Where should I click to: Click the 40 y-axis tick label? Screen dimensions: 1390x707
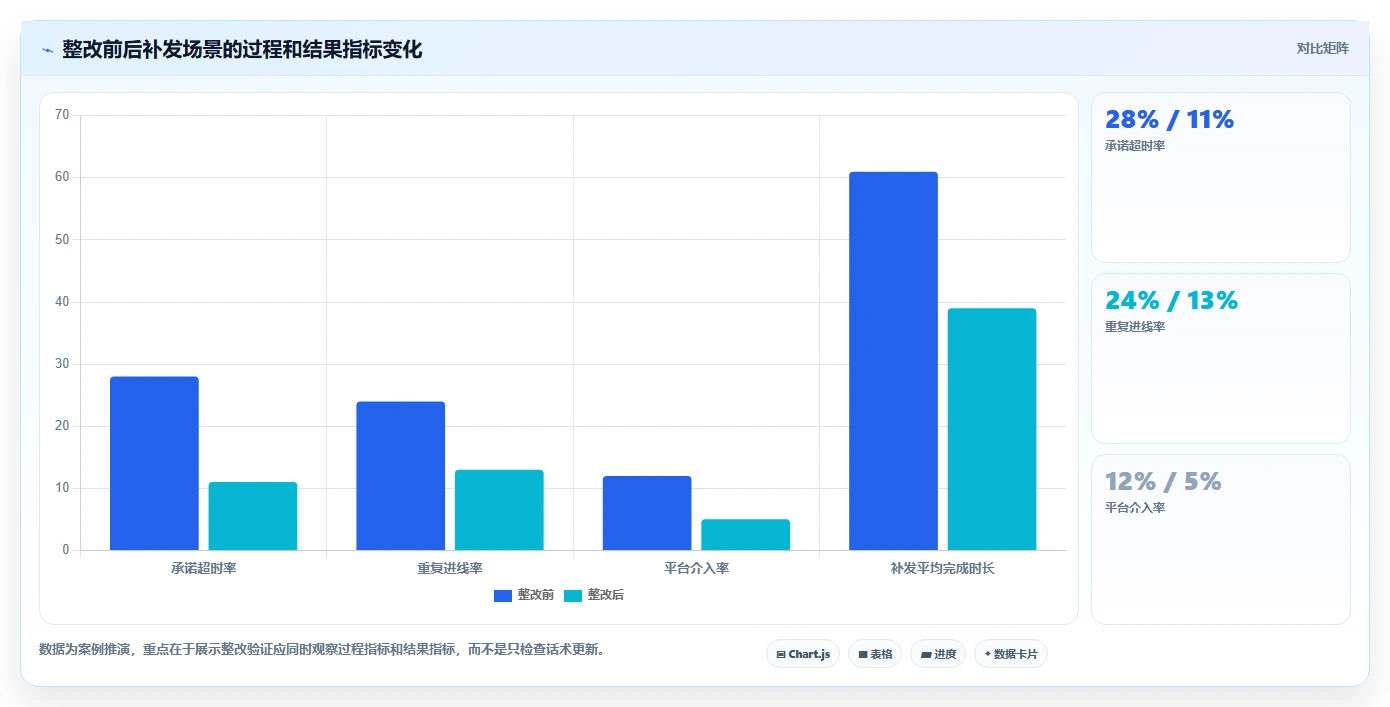click(x=62, y=302)
